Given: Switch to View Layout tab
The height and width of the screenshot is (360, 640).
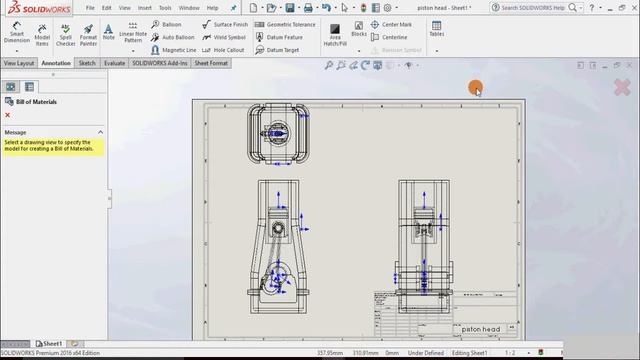Looking at the screenshot, I should [x=19, y=63].
